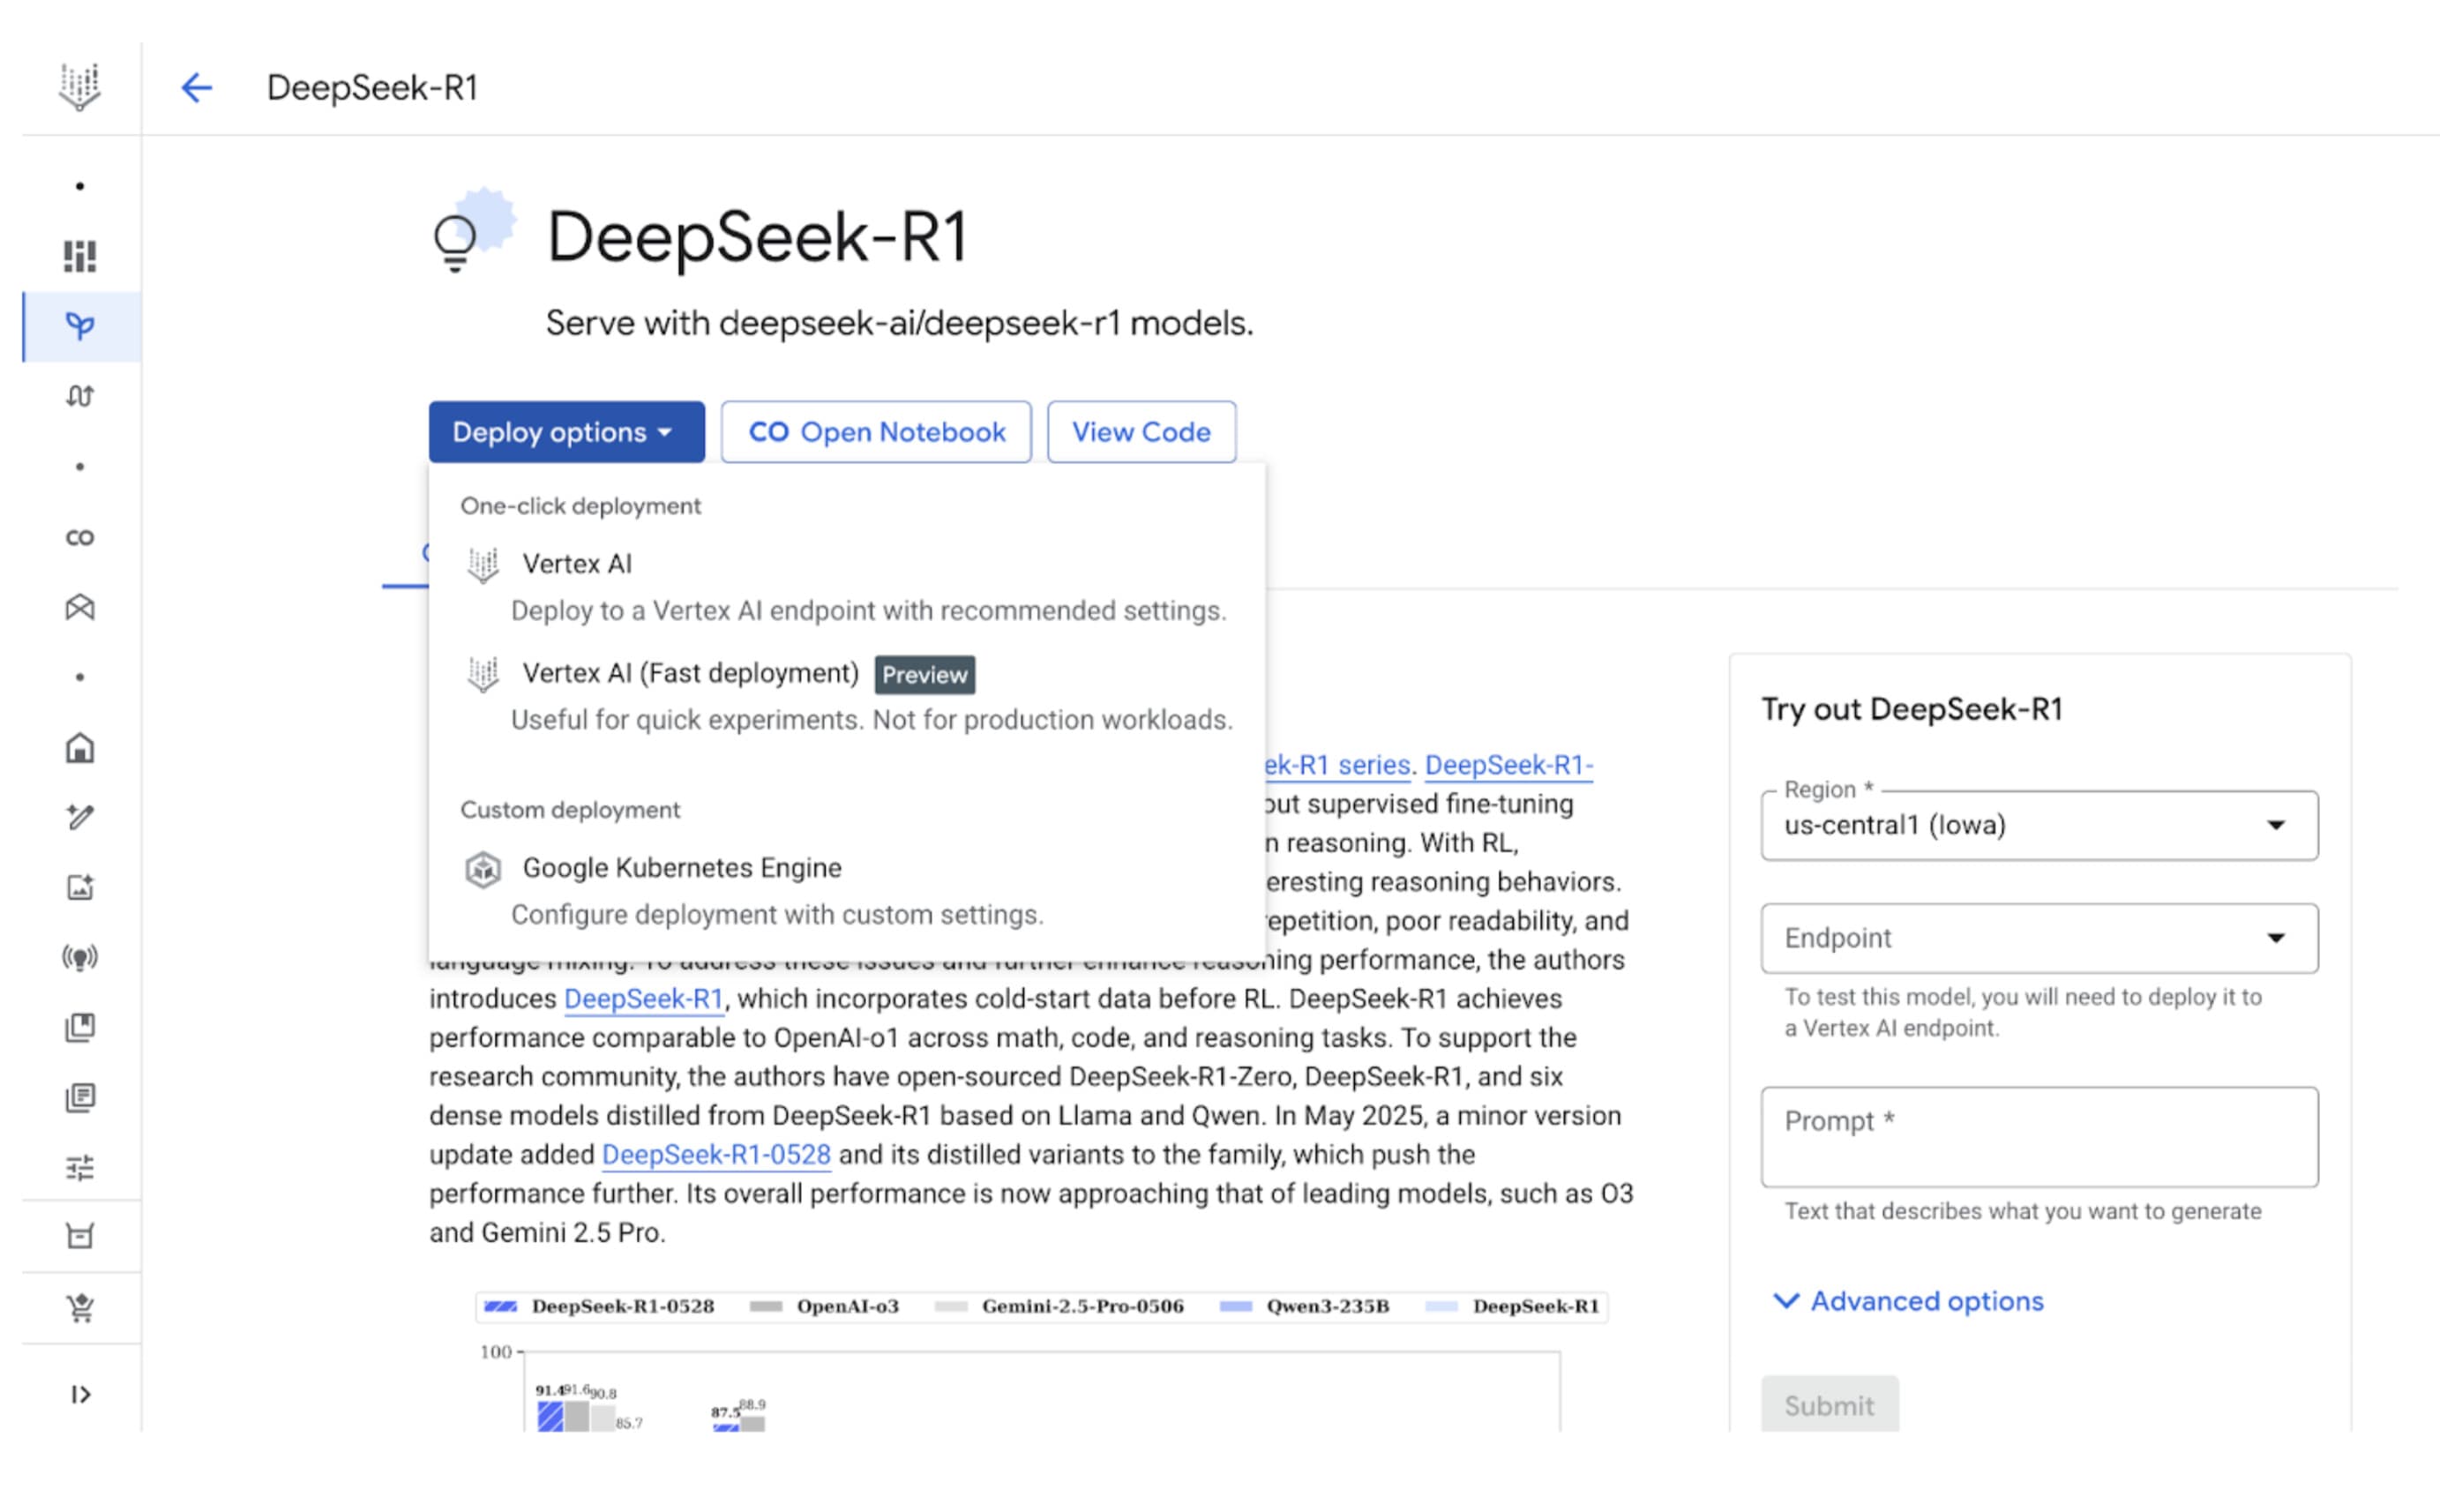Expand Advanced options
This screenshot has width=2440, height=1512.
pos(1908,1301)
